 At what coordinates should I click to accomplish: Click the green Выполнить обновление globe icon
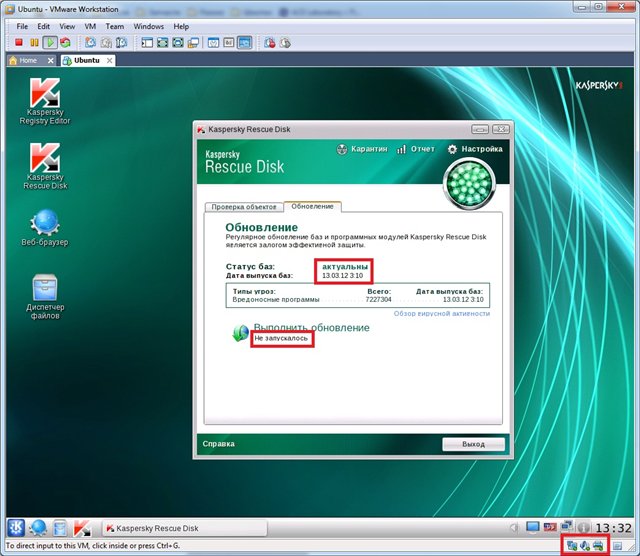click(240, 333)
